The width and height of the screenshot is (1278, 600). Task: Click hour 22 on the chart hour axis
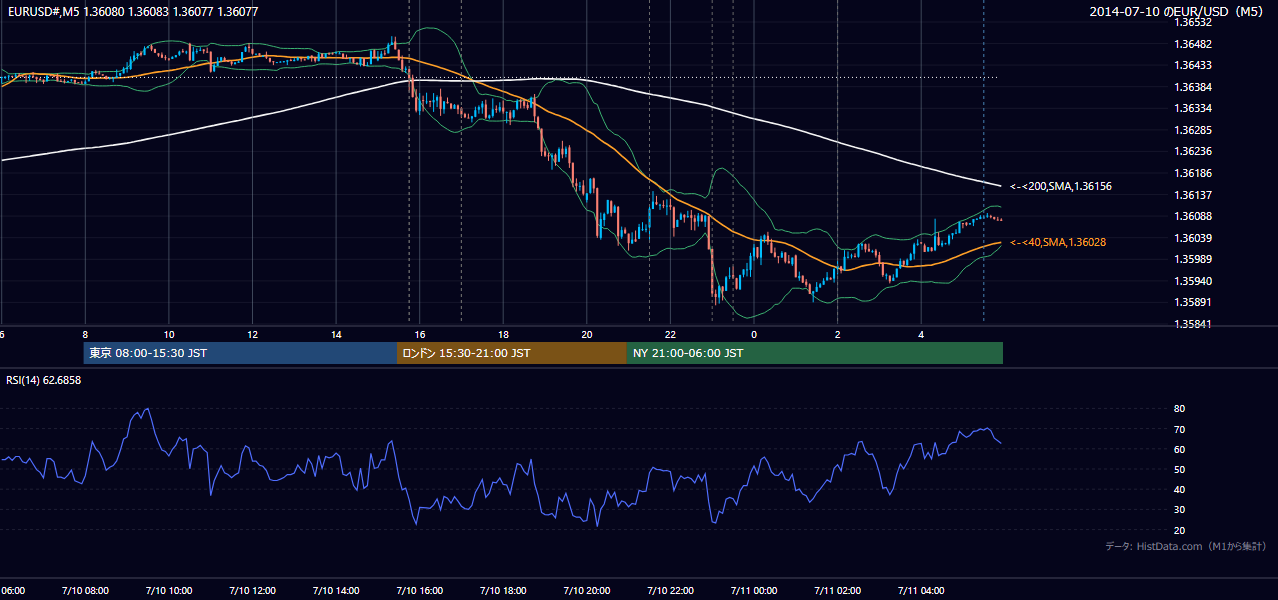pyautogui.click(x=670, y=334)
